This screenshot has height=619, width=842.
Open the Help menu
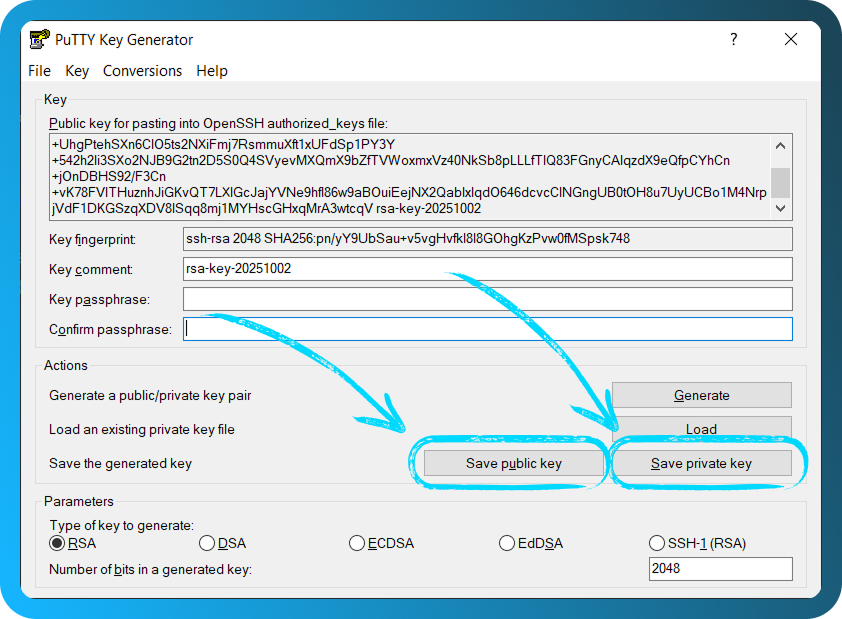click(212, 70)
